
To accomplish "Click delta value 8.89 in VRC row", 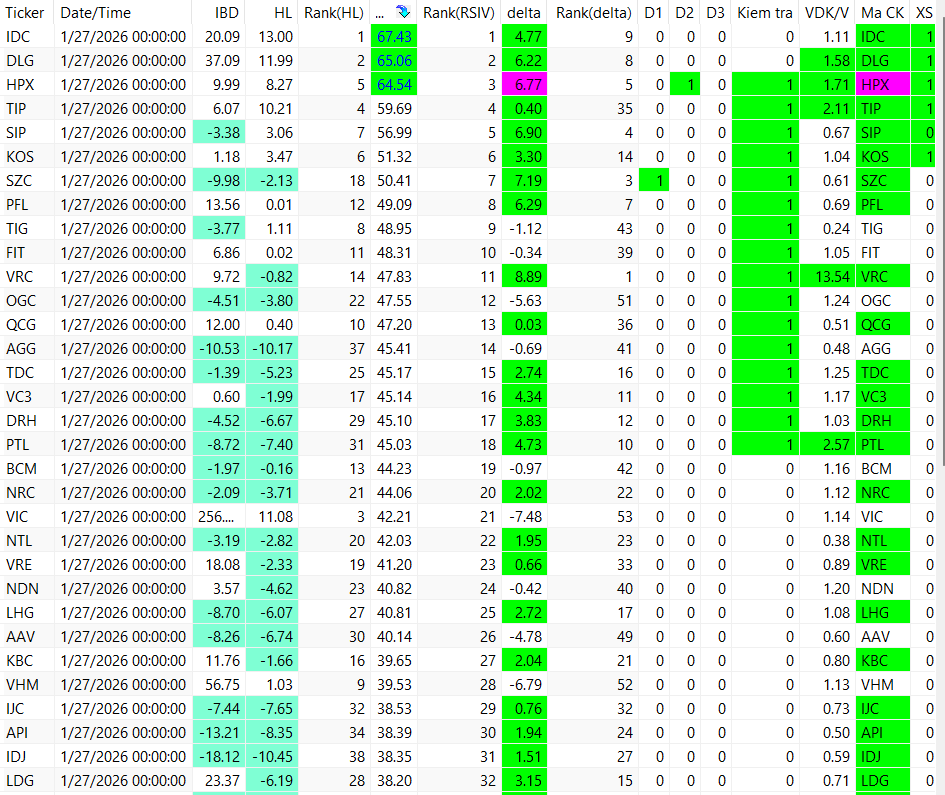I will coord(524,277).
